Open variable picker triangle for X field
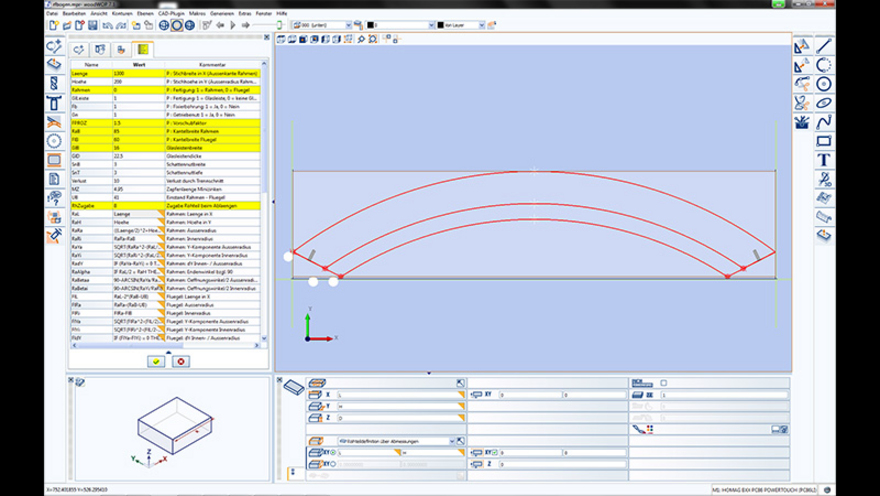The width and height of the screenshot is (880, 496). click(x=461, y=395)
